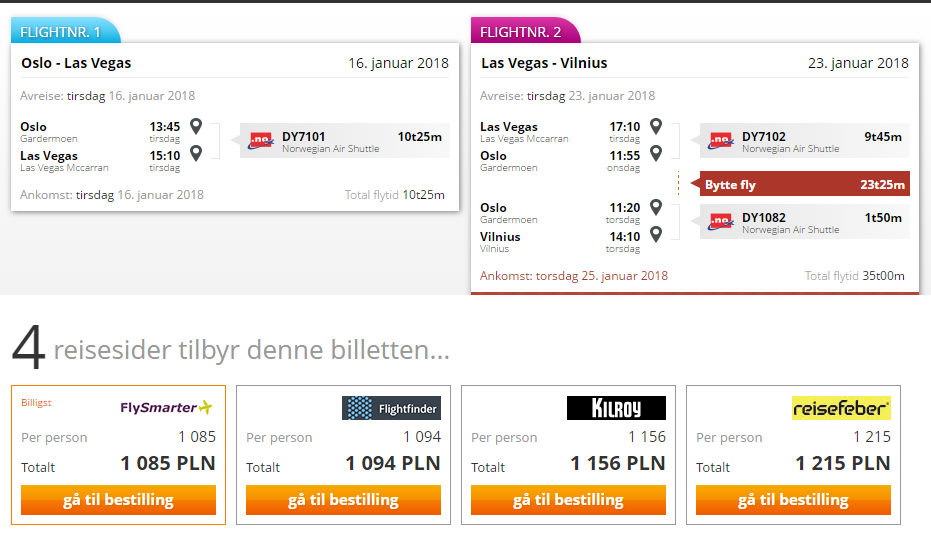This screenshot has width=931, height=537.
Task: Open the Flightfinder logo
Action: tap(391, 408)
